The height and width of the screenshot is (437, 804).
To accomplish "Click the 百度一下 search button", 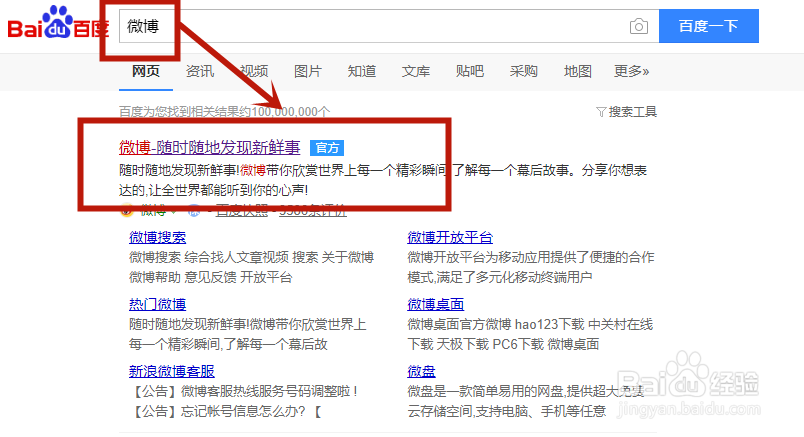I will [709, 26].
